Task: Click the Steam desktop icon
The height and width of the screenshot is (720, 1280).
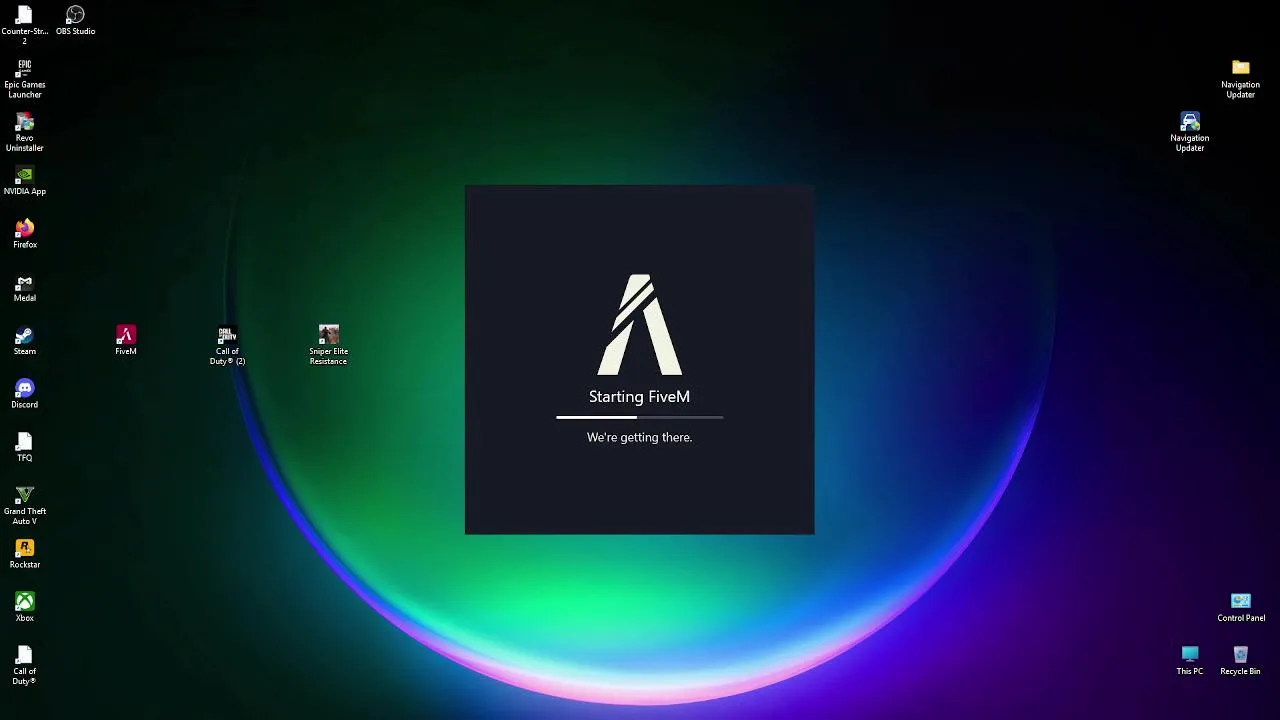Action: pyautogui.click(x=24, y=340)
